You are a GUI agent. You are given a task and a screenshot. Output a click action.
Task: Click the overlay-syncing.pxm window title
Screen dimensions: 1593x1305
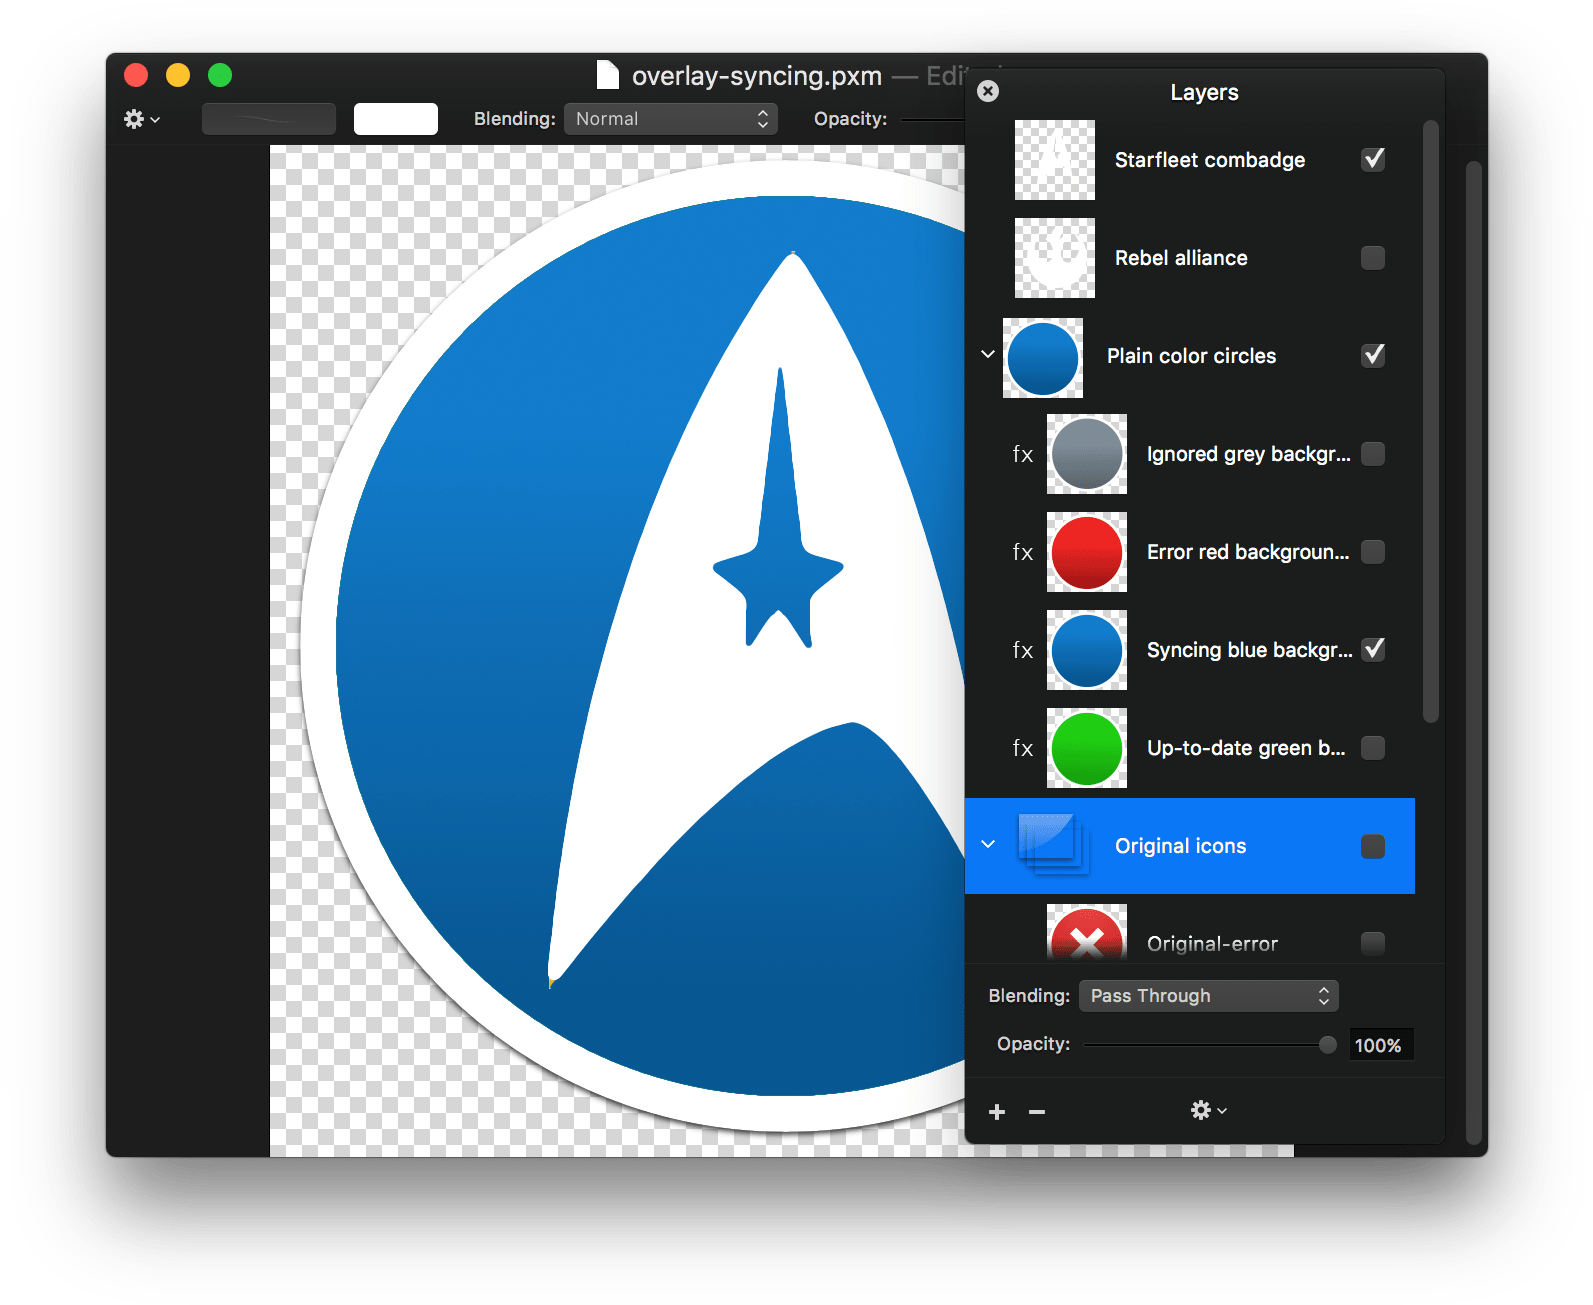(757, 76)
